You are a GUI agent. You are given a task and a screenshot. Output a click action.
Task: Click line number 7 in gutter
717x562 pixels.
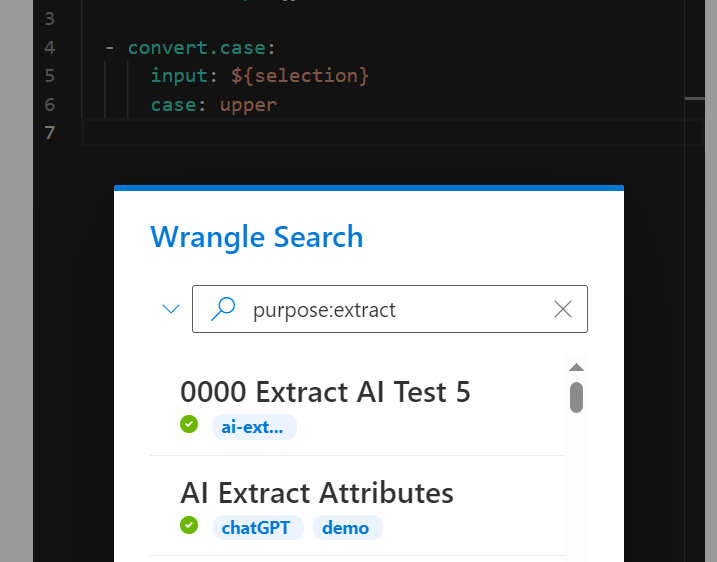49,133
